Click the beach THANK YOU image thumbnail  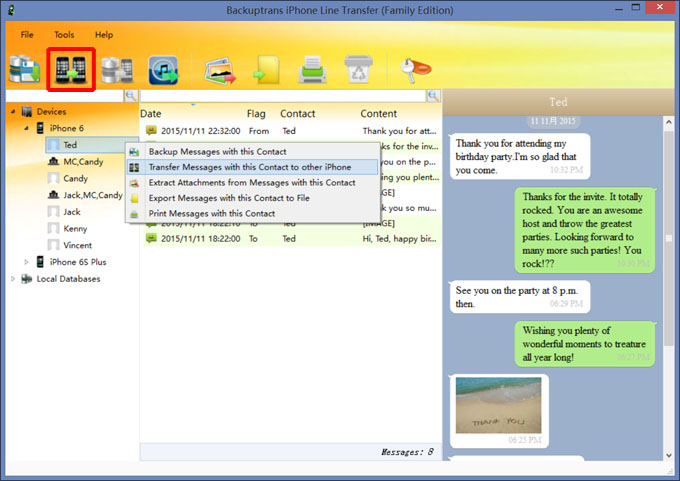tap(498, 405)
